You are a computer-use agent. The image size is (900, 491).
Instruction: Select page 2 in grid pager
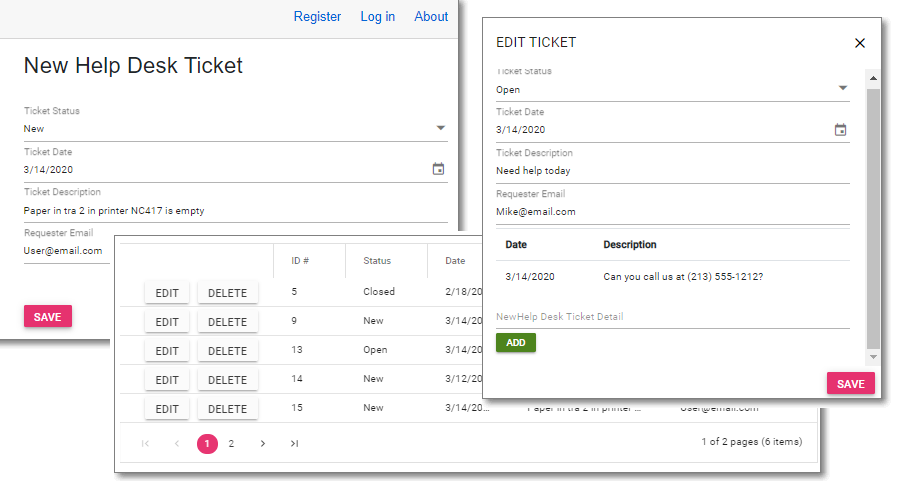coord(231,443)
